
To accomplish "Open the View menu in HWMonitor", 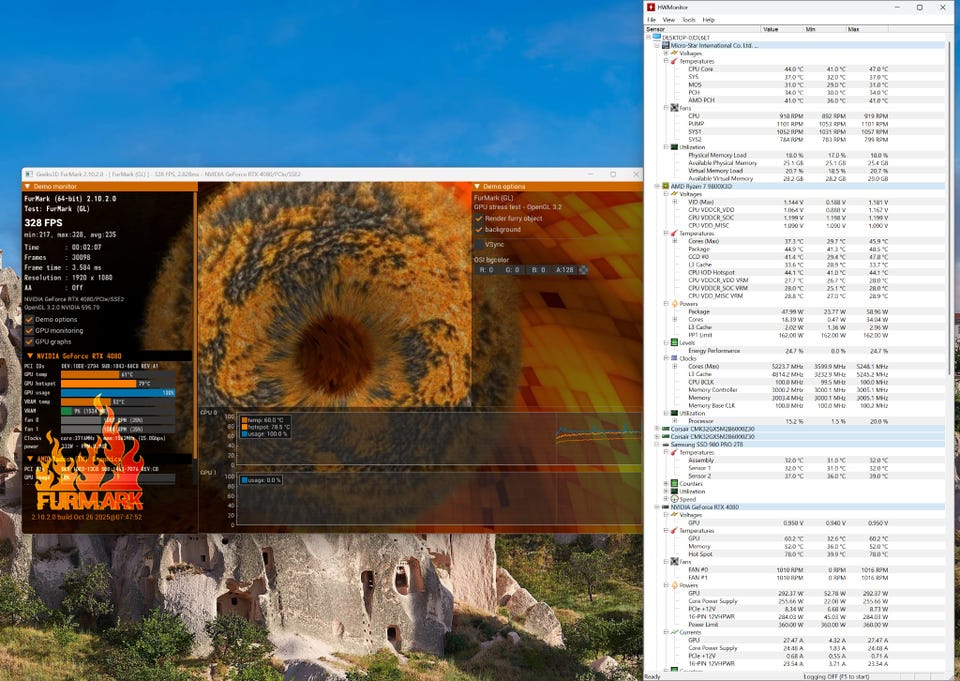I will coord(668,20).
